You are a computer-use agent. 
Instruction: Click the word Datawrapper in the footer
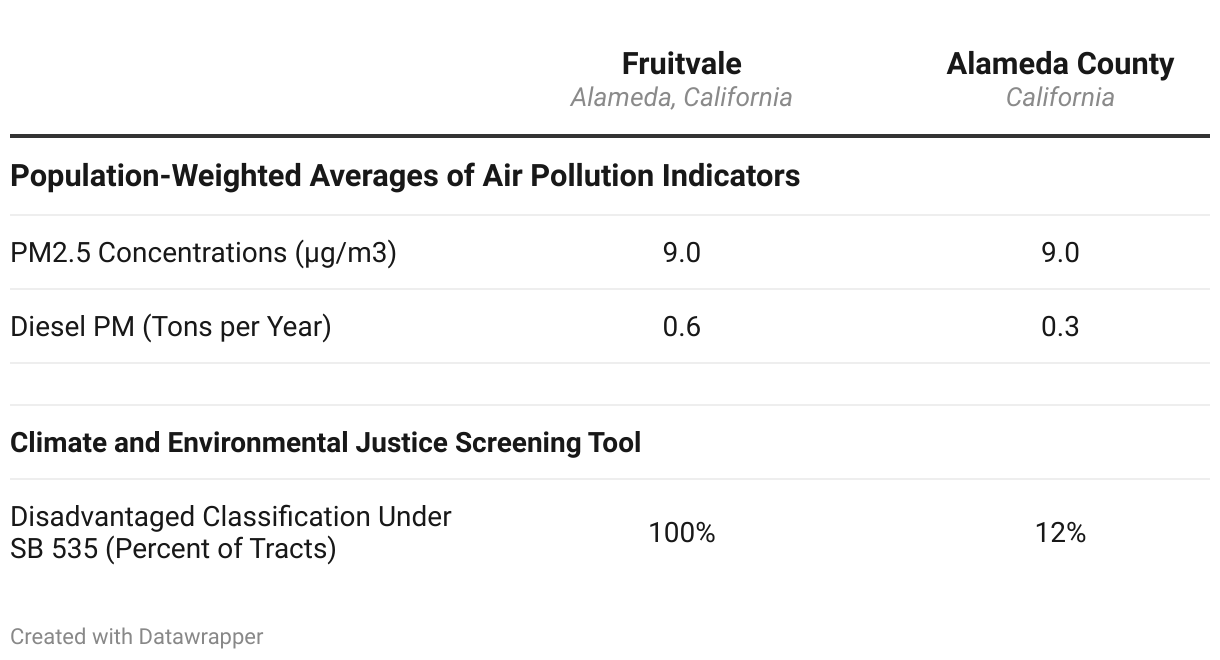tap(200, 636)
